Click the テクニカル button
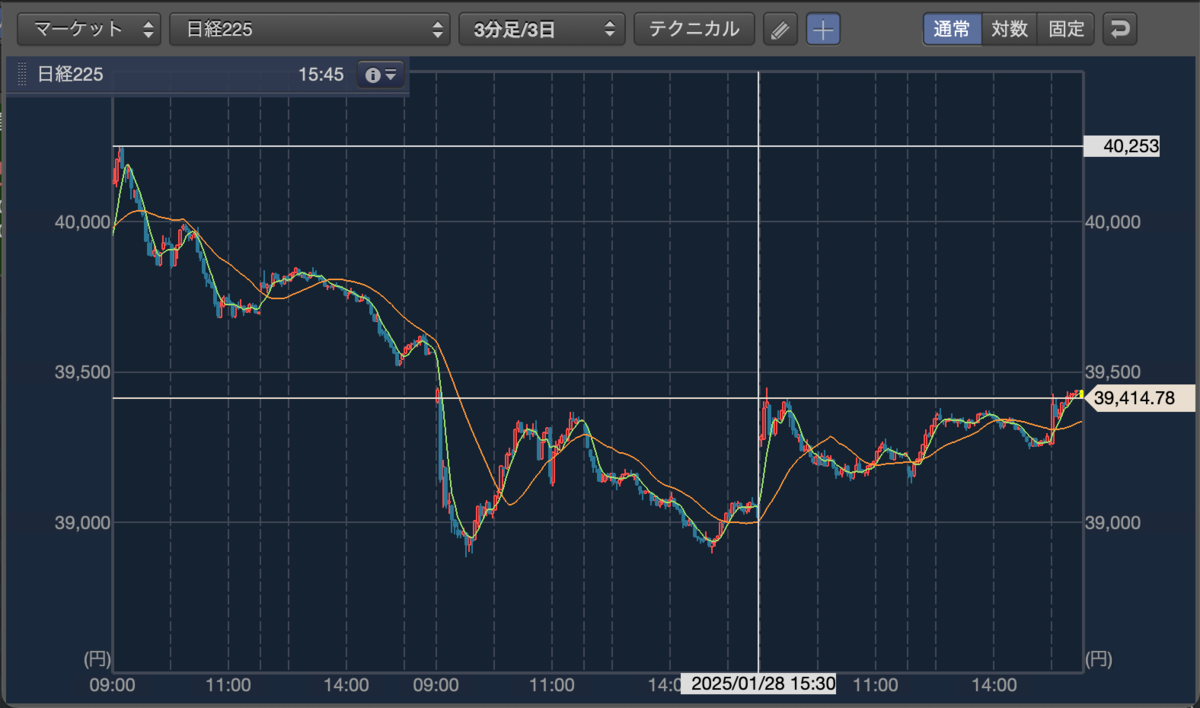This screenshot has height=708, width=1200. (694, 29)
